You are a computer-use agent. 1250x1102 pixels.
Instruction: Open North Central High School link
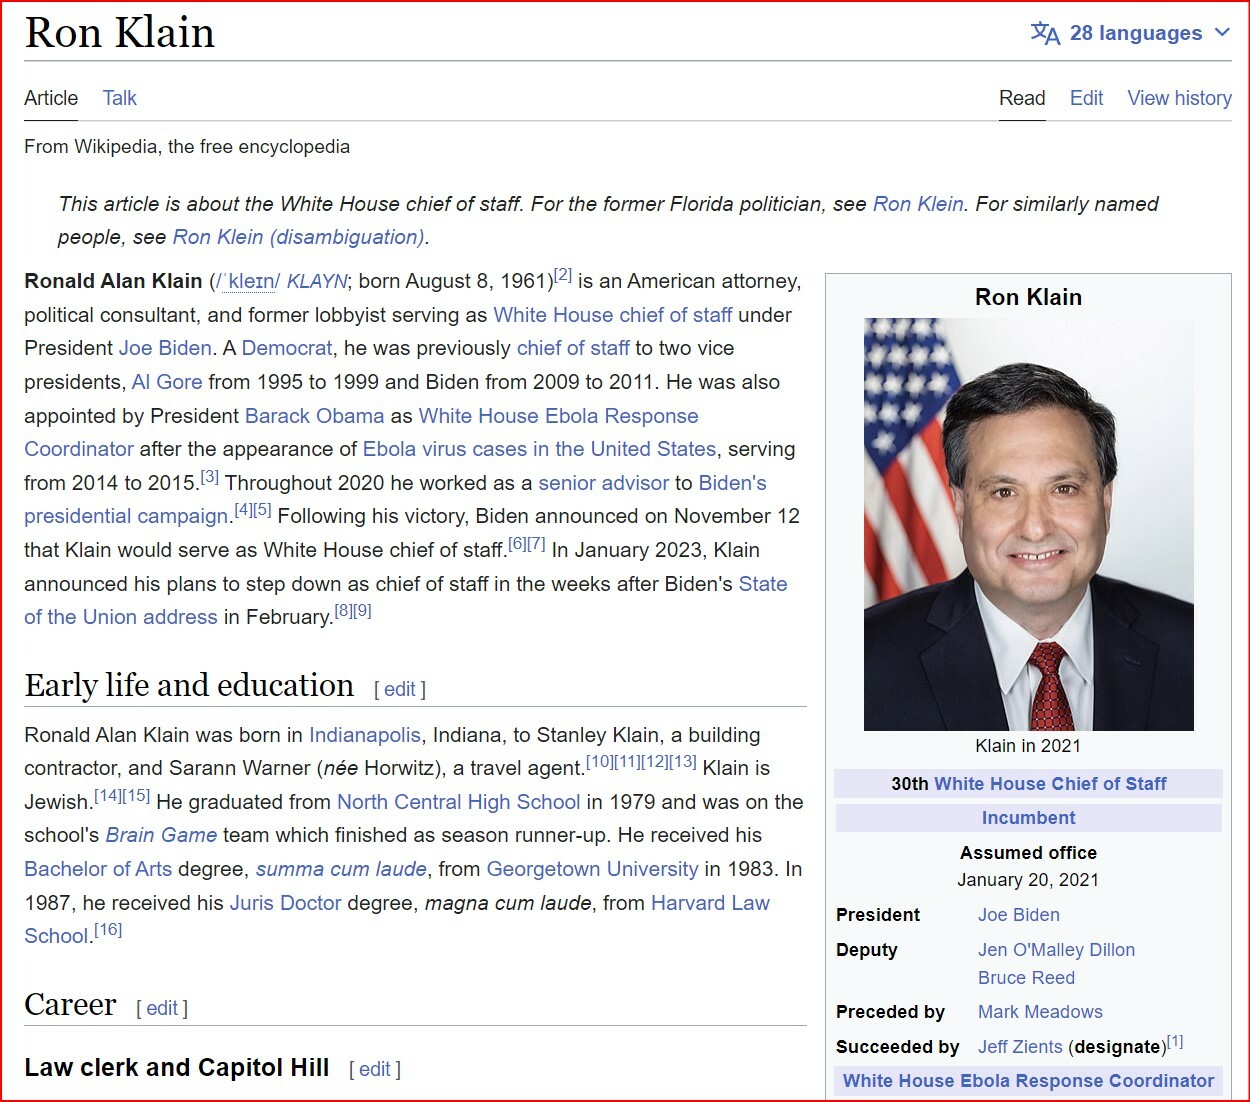(458, 802)
